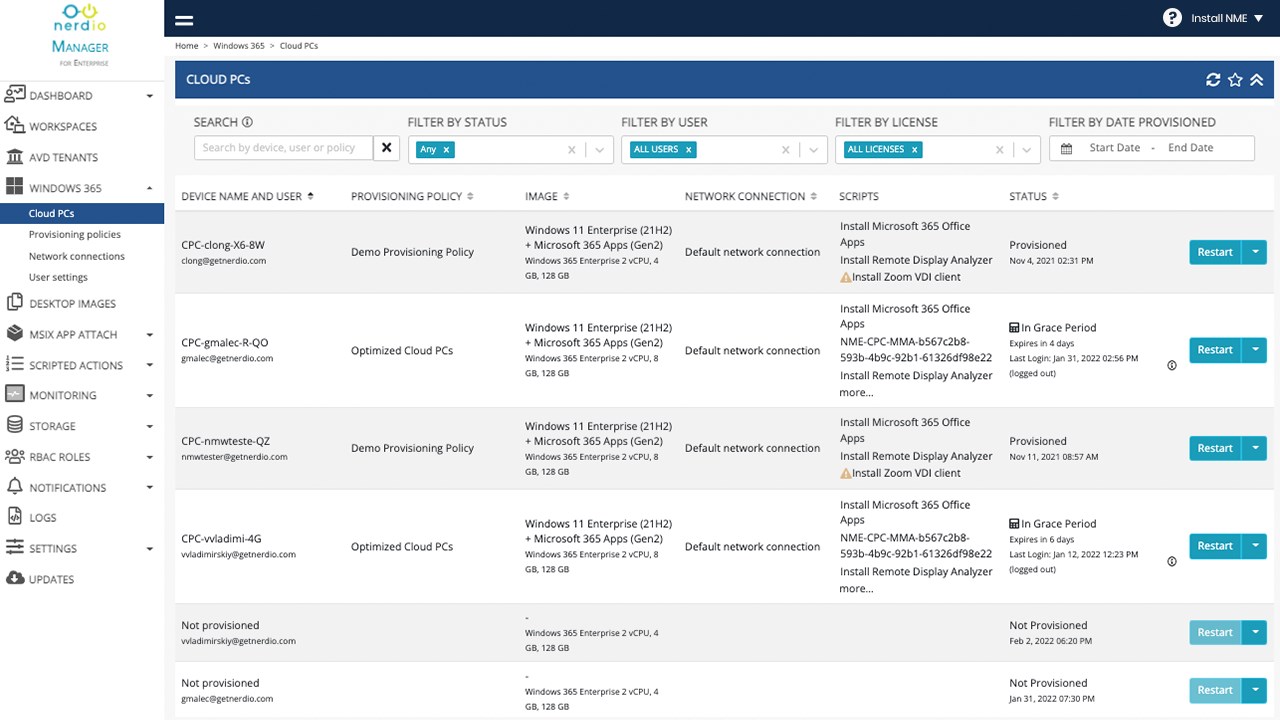Collapse the Cloud PCs panel with double chevron

click(x=1257, y=80)
